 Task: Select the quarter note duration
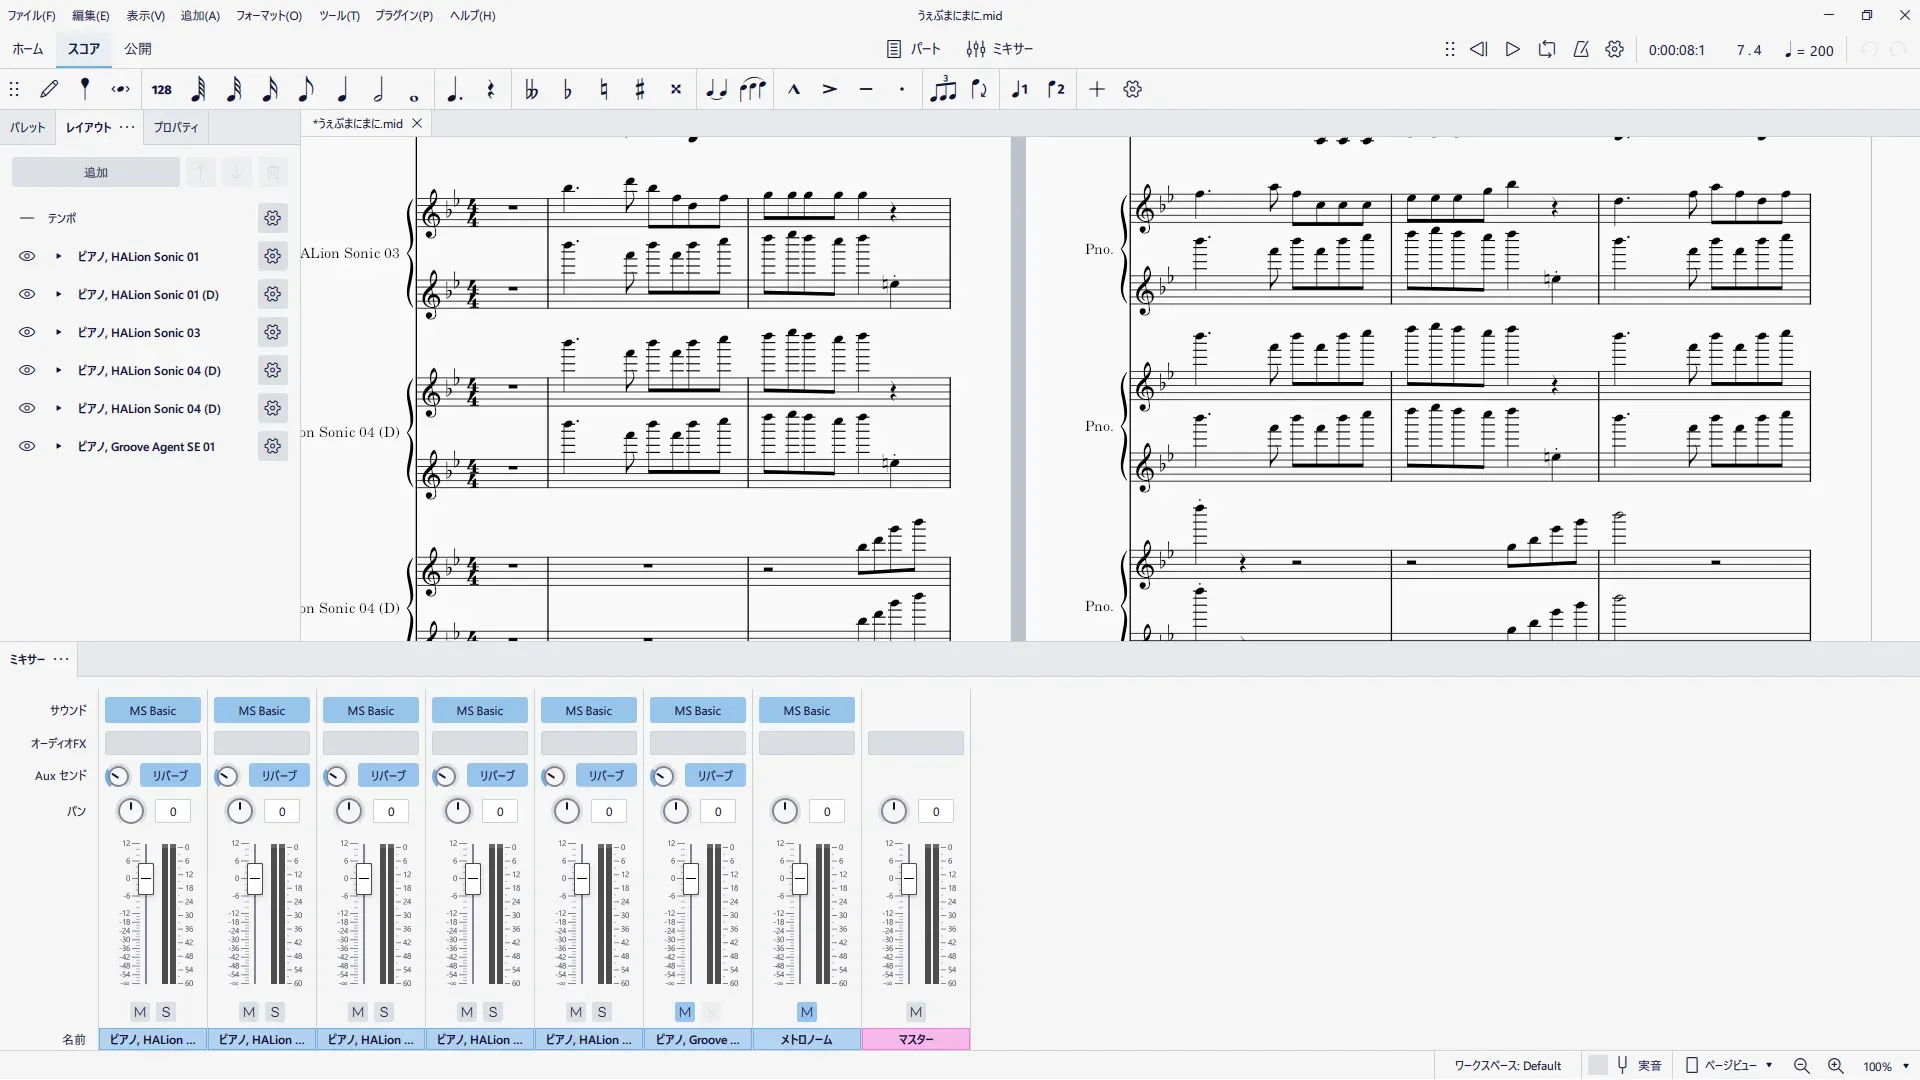pyautogui.click(x=342, y=90)
